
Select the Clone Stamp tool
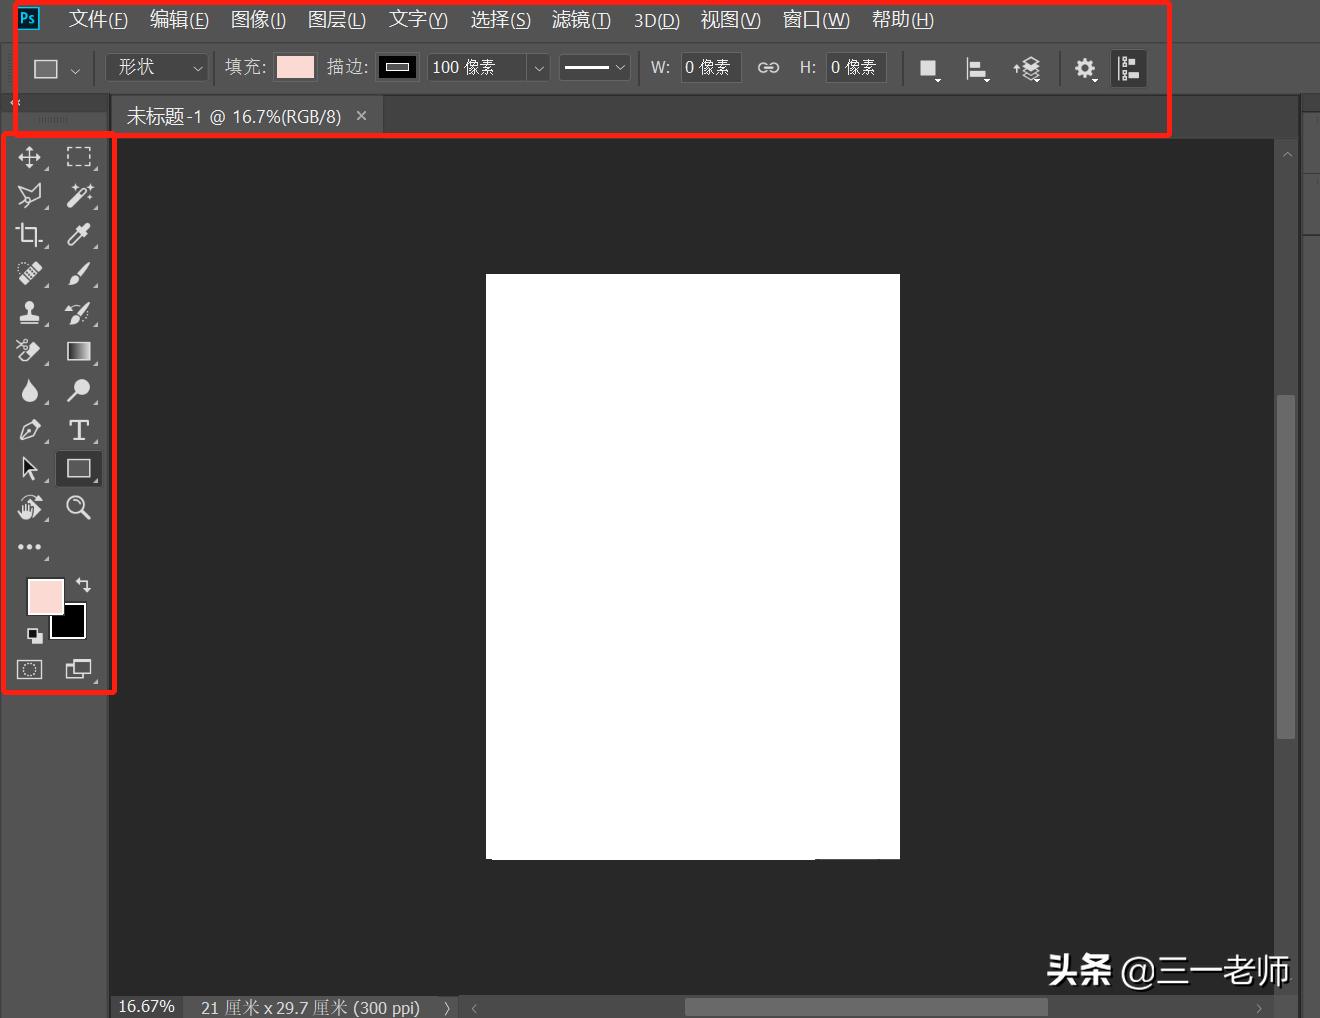click(x=29, y=313)
